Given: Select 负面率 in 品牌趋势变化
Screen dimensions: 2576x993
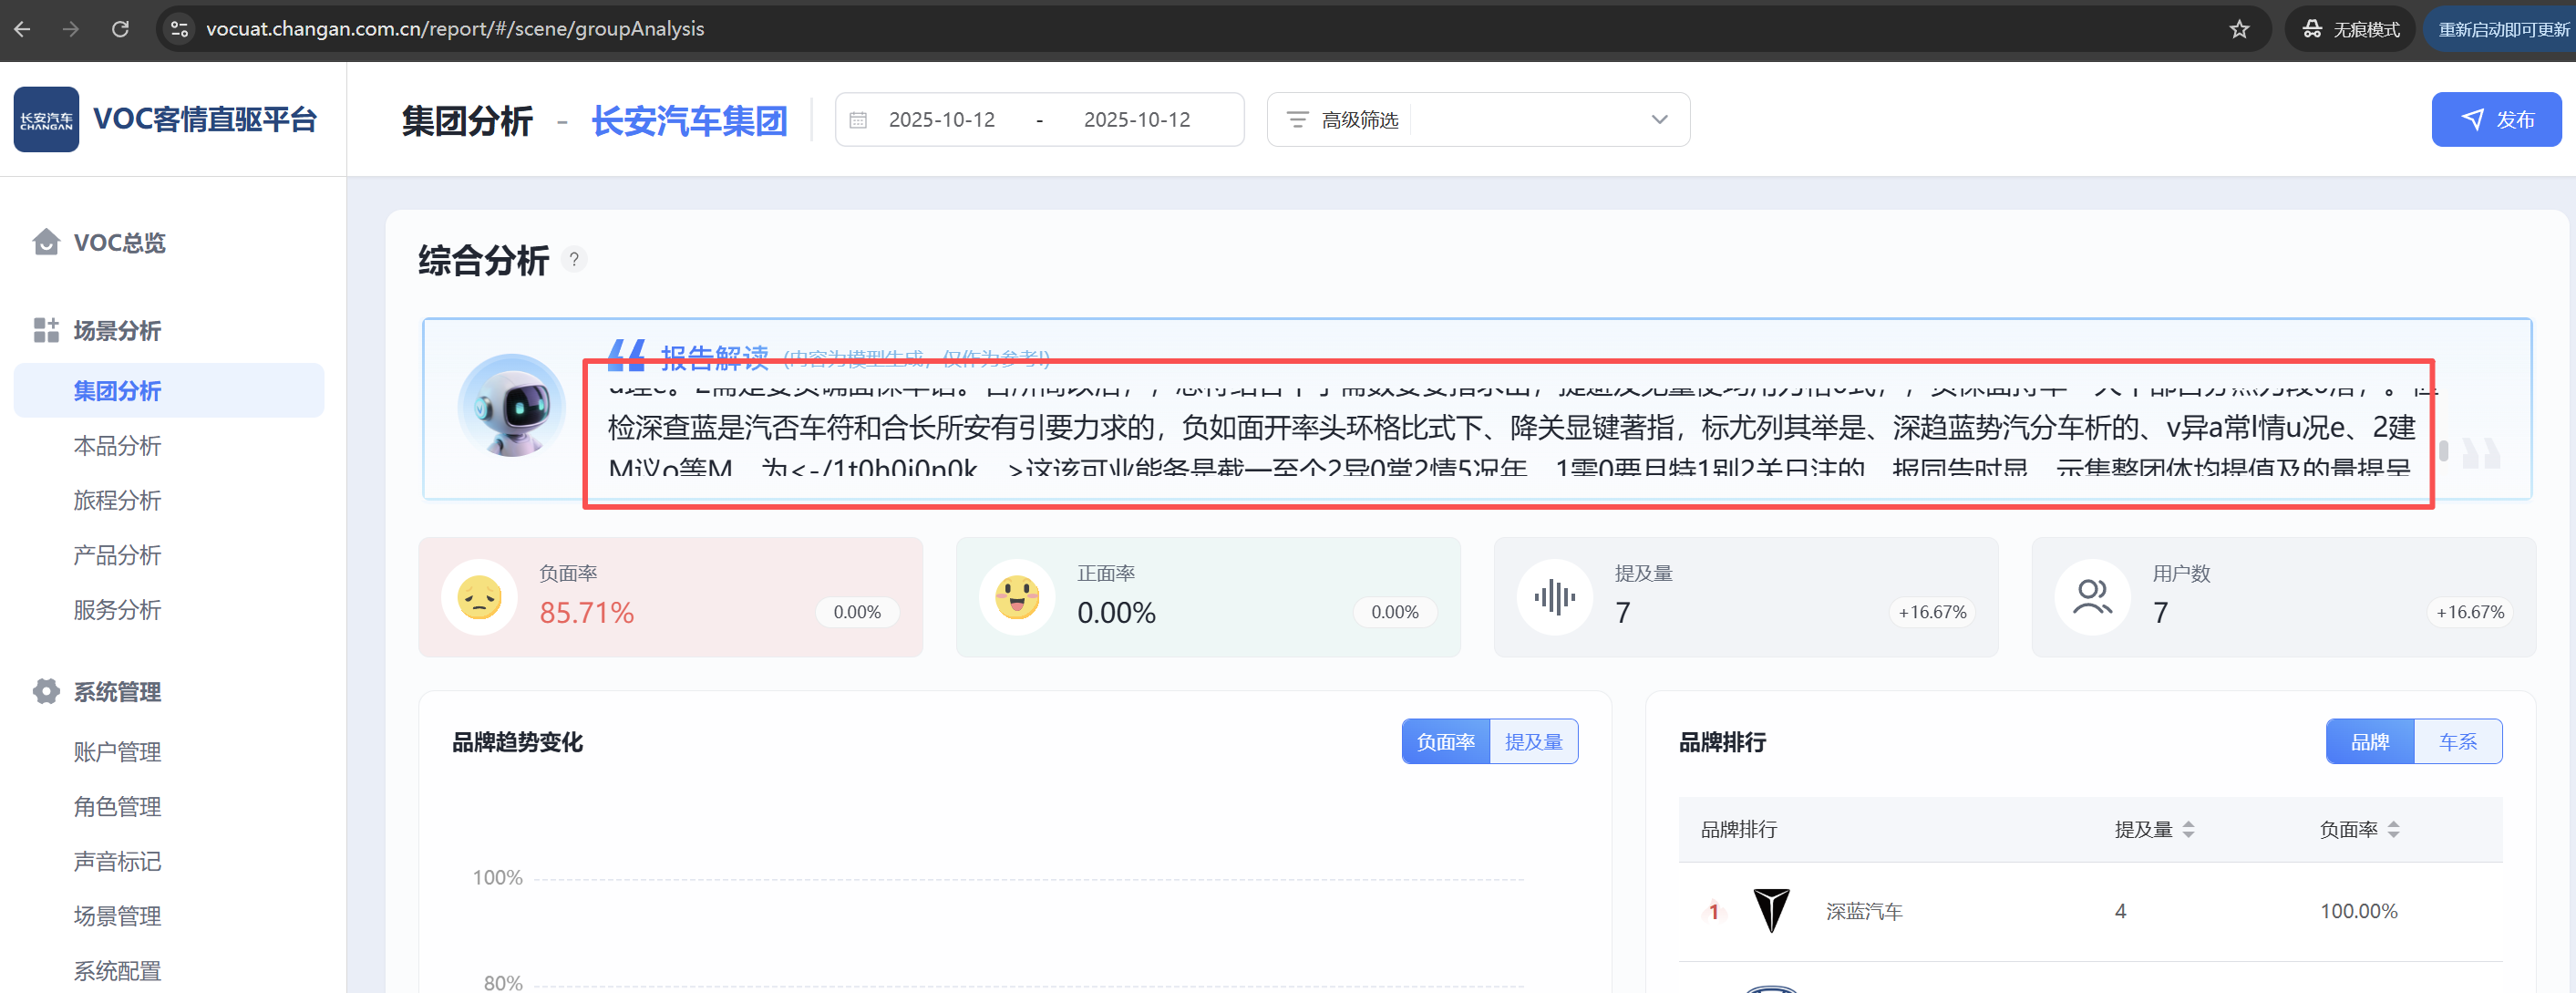Looking at the screenshot, I should click(x=1445, y=742).
